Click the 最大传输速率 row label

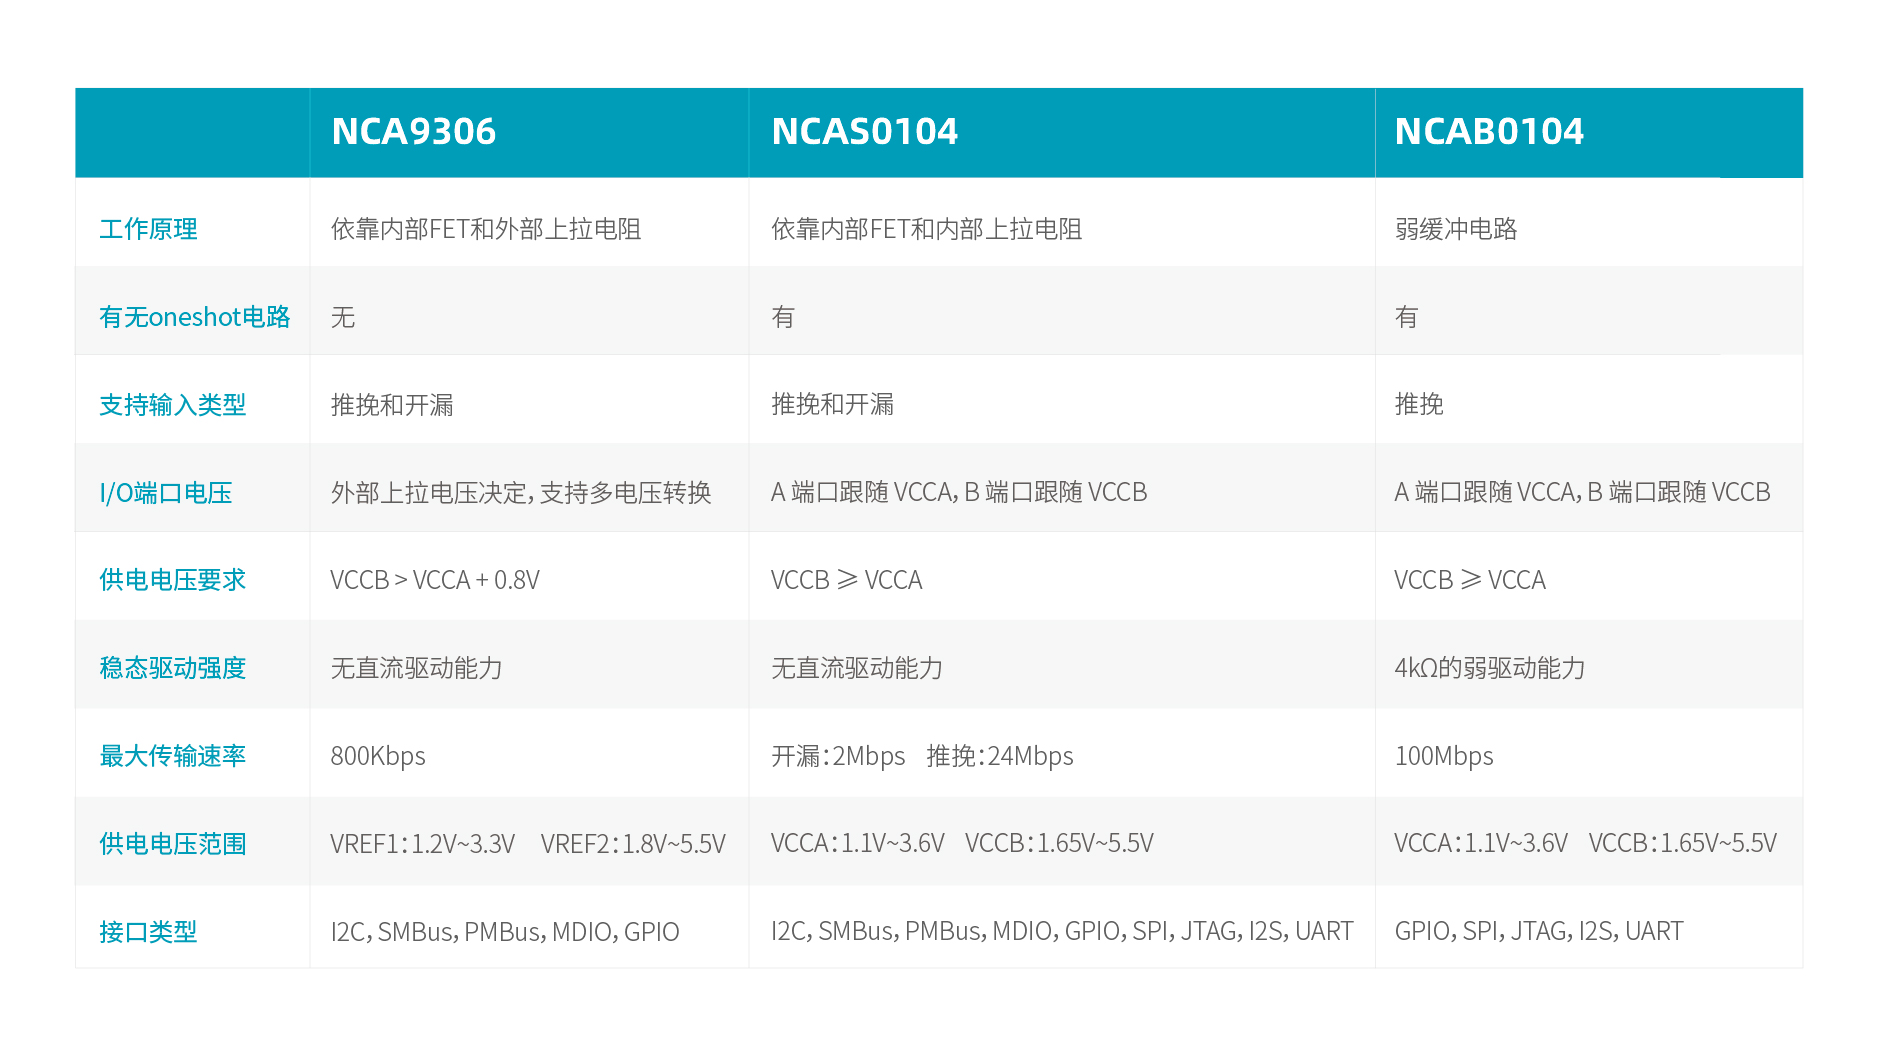tap(174, 756)
